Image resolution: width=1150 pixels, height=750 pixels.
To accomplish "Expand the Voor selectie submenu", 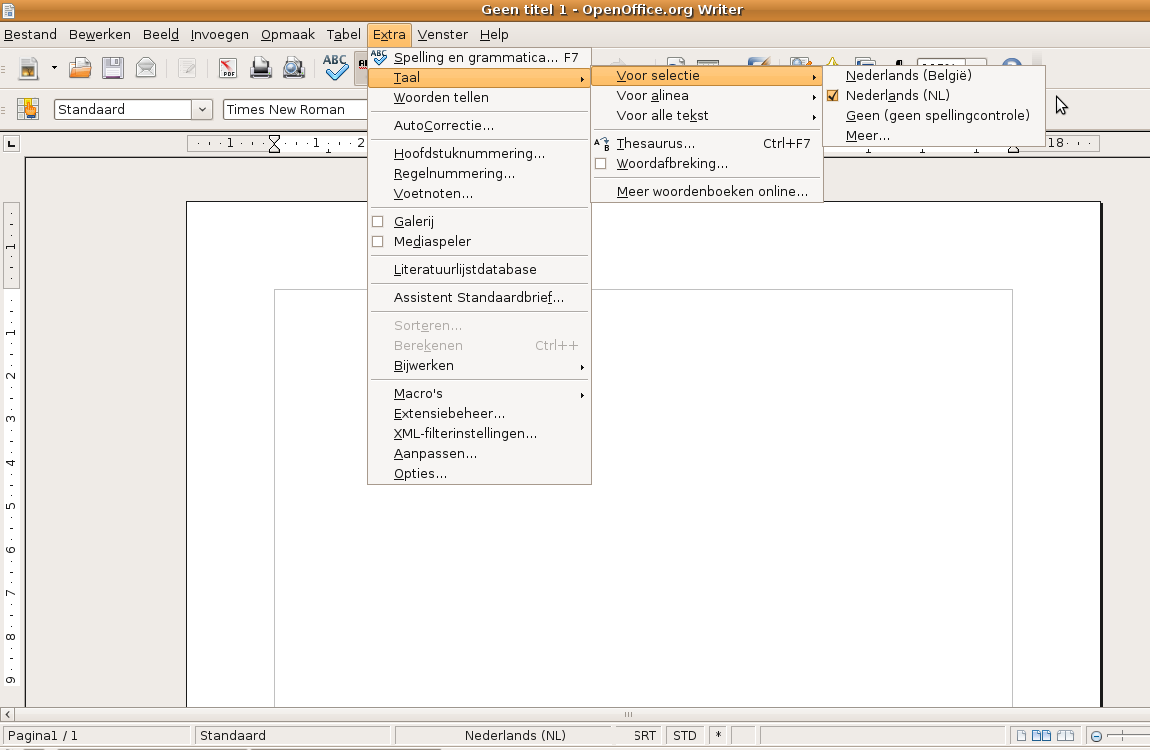I will coord(707,76).
